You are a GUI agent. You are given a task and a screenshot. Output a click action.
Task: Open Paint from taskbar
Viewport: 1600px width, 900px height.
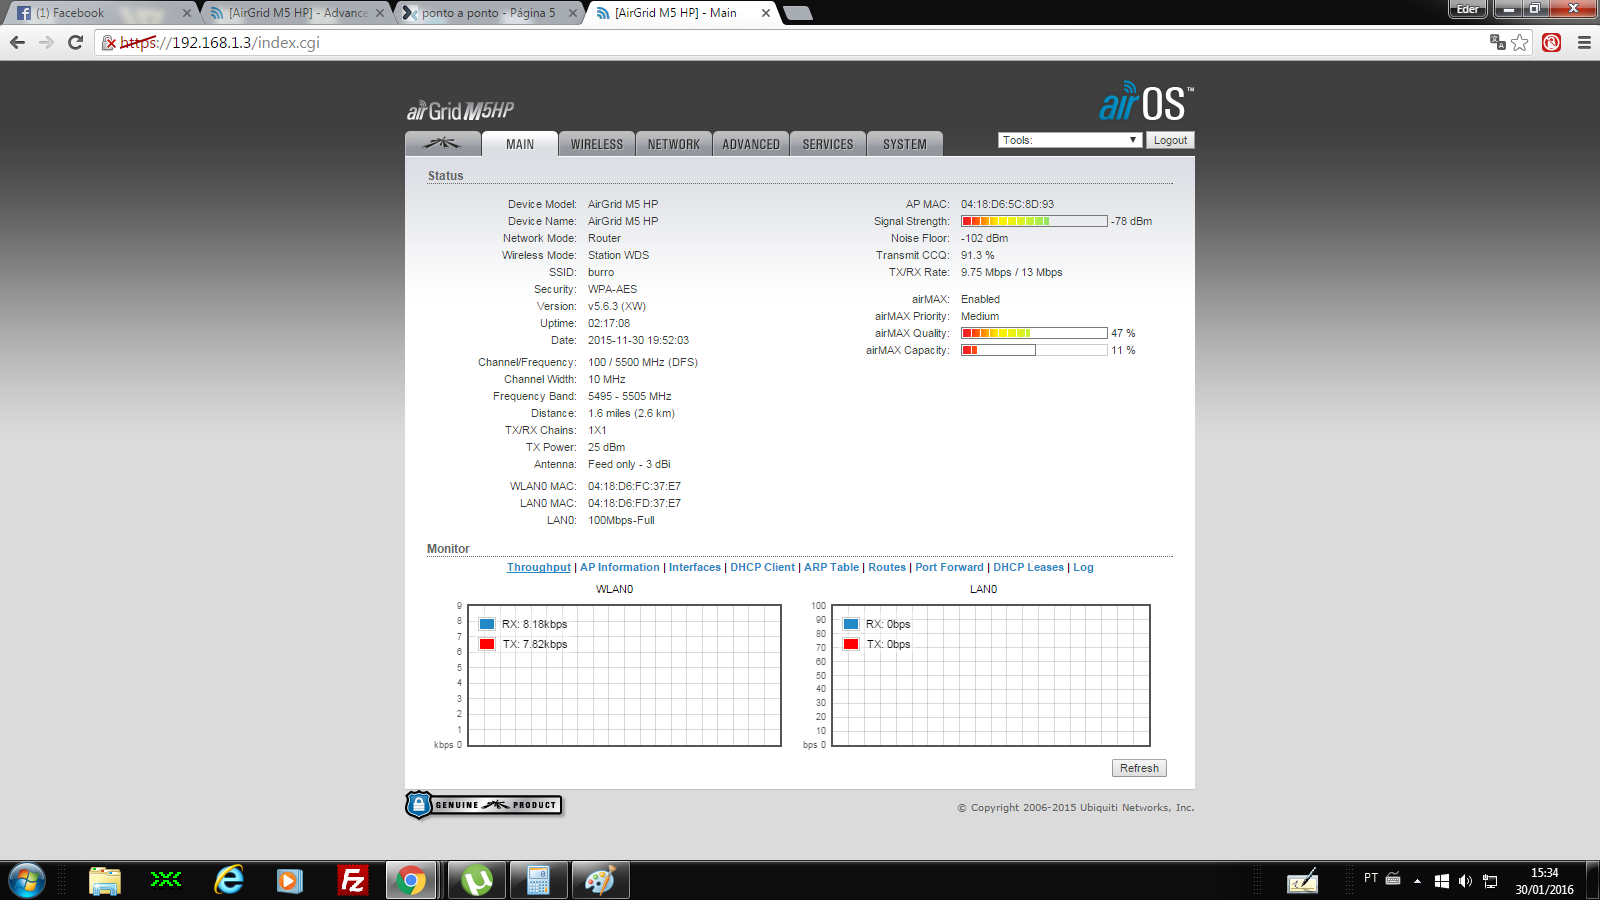click(x=600, y=881)
